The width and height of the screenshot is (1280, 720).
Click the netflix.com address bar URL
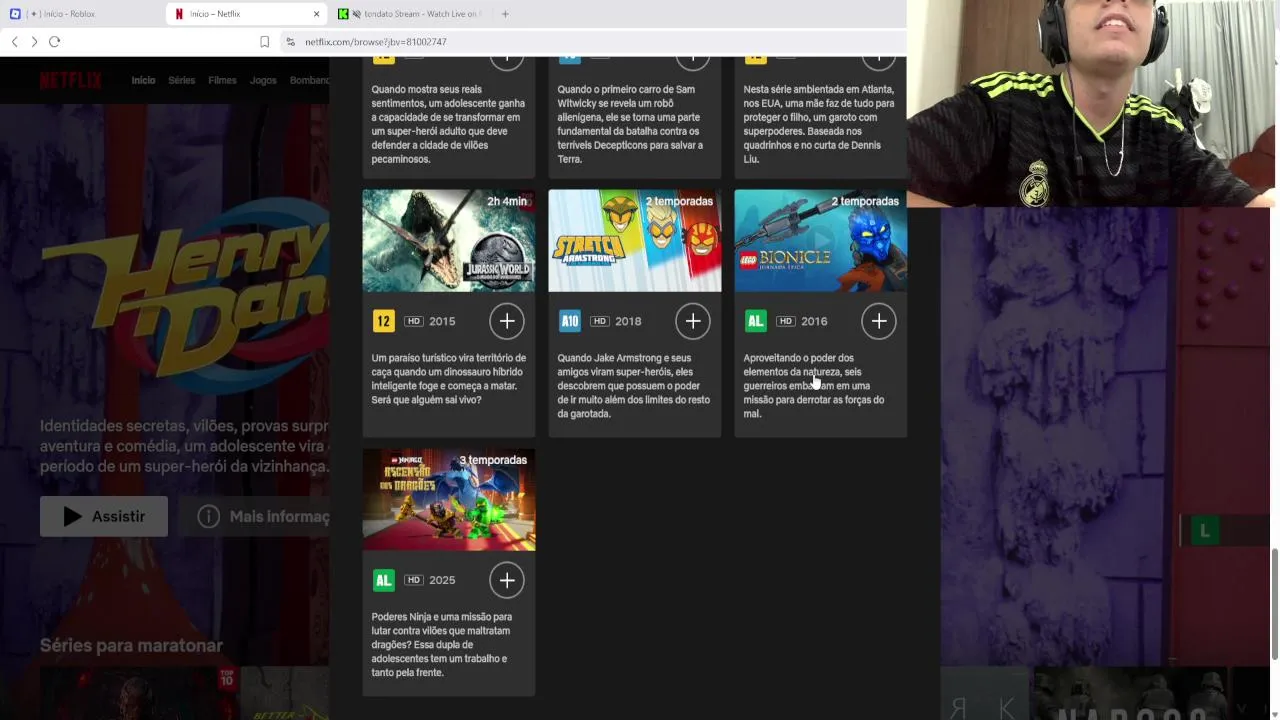pyautogui.click(x=376, y=42)
